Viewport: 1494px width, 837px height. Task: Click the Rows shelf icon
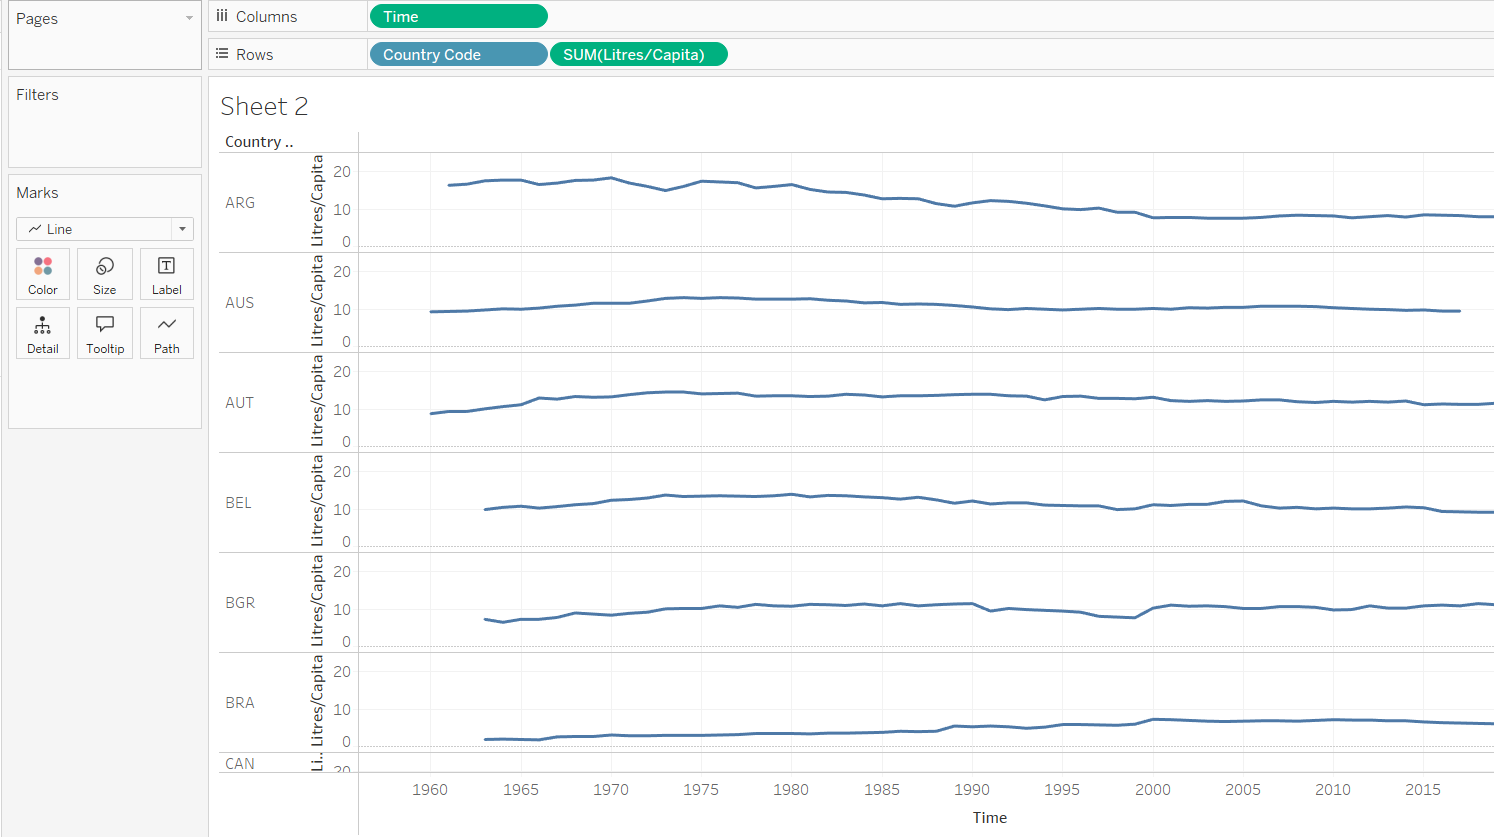(222, 54)
